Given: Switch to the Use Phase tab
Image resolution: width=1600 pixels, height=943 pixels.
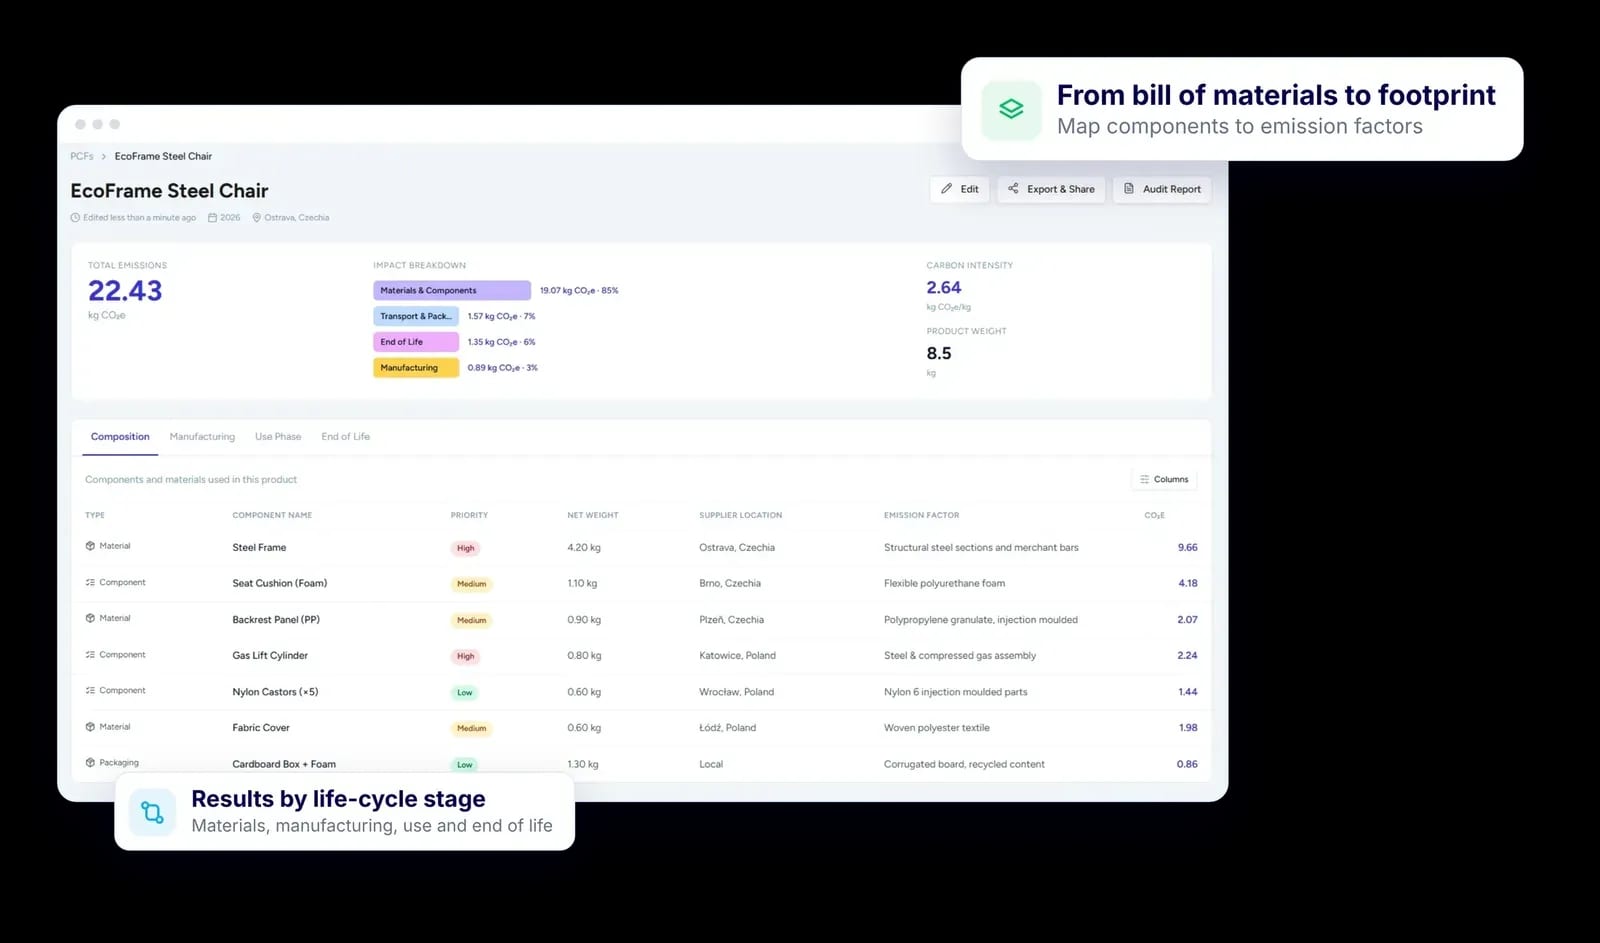Looking at the screenshot, I should click(x=278, y=437).
